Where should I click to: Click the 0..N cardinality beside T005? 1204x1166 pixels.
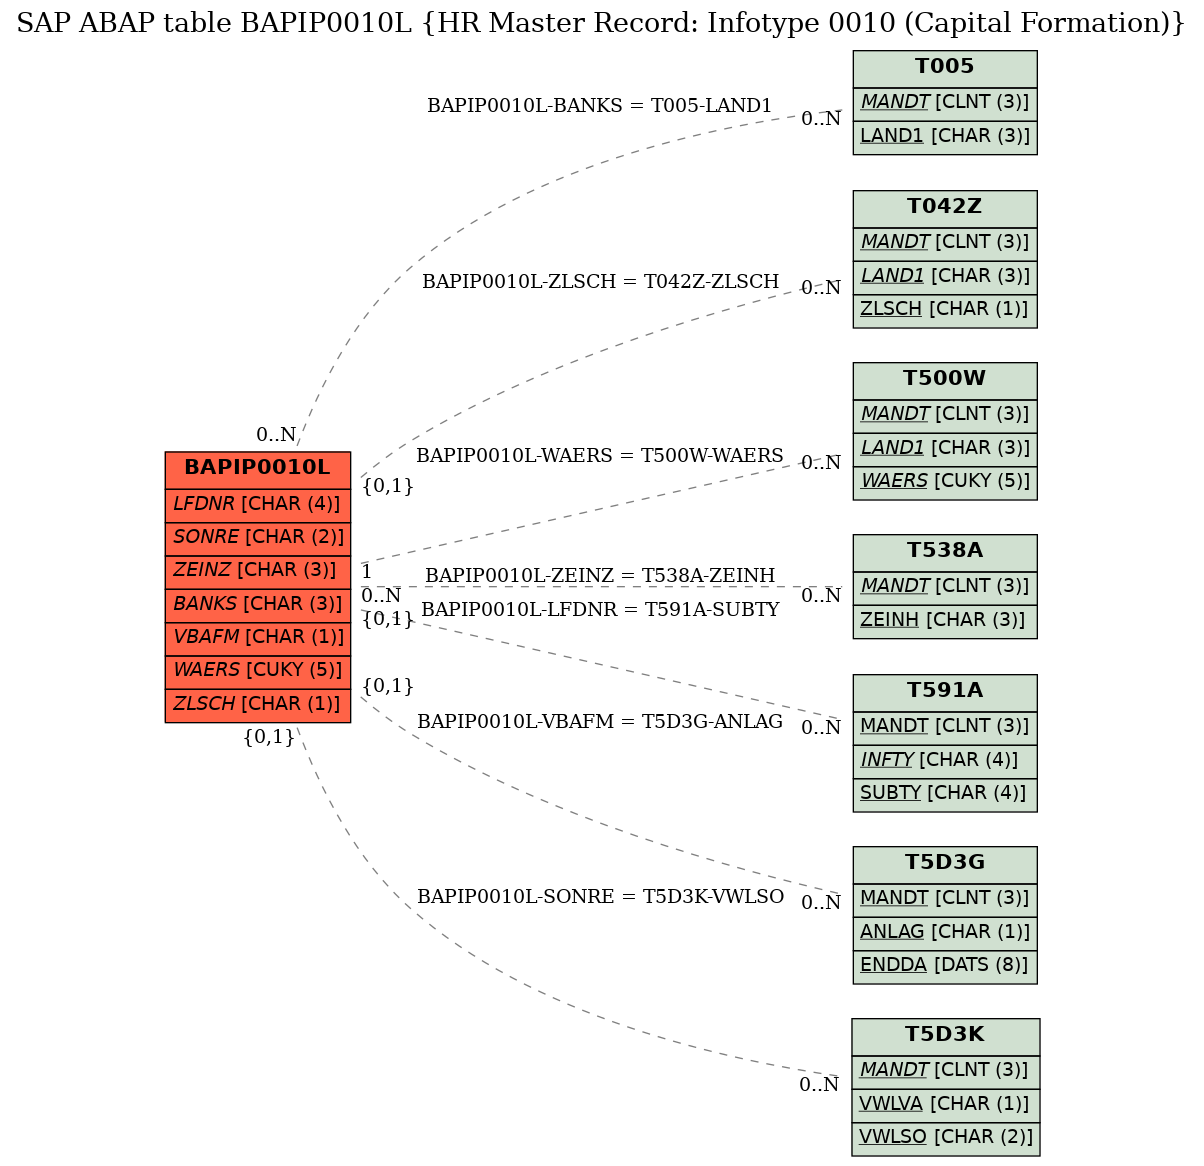pos(821,119)
